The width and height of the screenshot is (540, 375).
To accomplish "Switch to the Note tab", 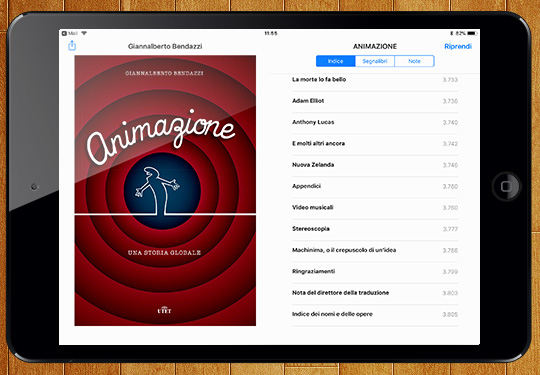I will [414, 61].
